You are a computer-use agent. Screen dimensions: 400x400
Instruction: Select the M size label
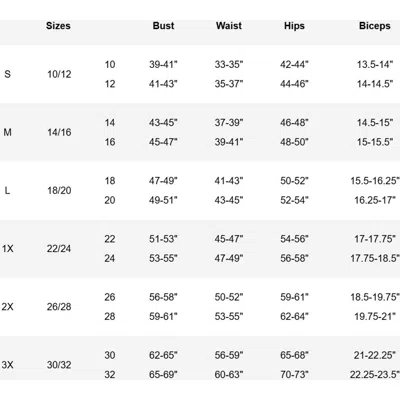7,132
